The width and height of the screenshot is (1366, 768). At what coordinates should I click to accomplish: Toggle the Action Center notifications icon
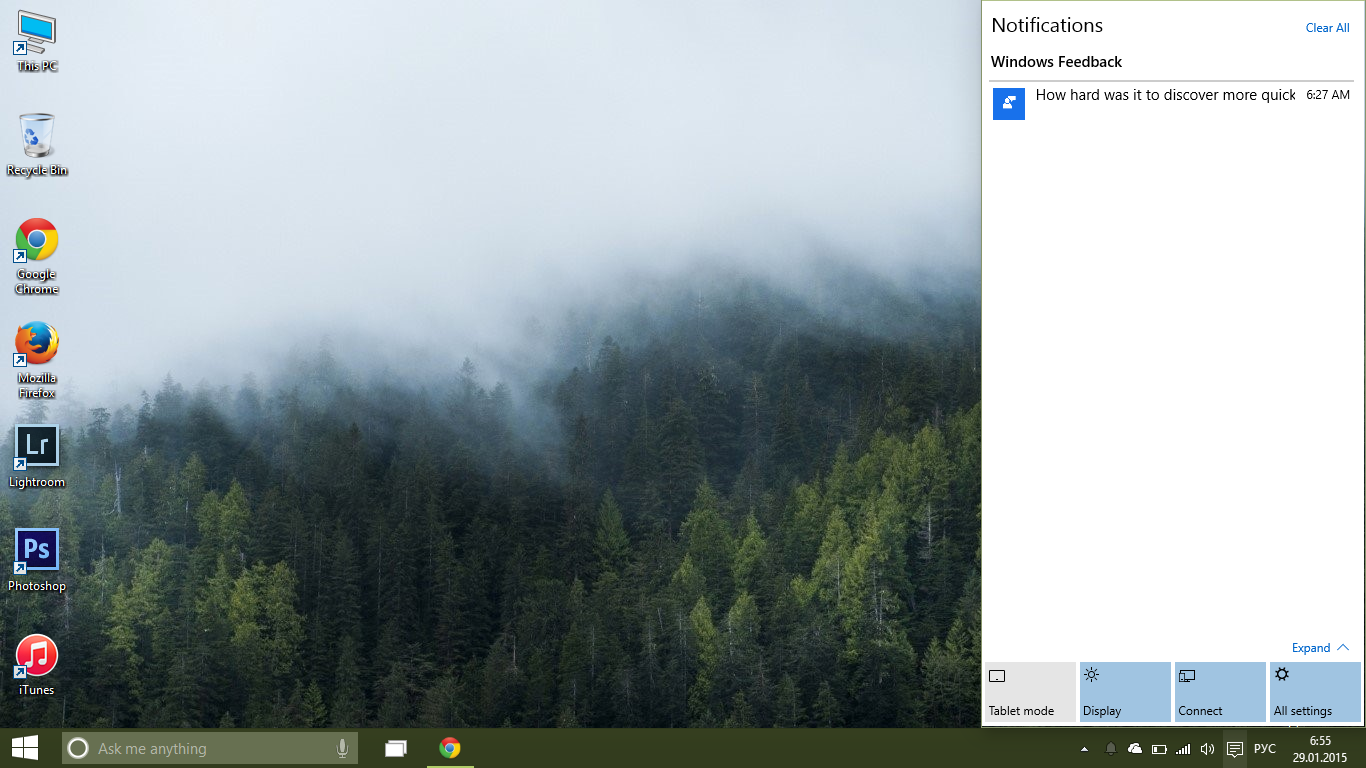[1235, 749]
